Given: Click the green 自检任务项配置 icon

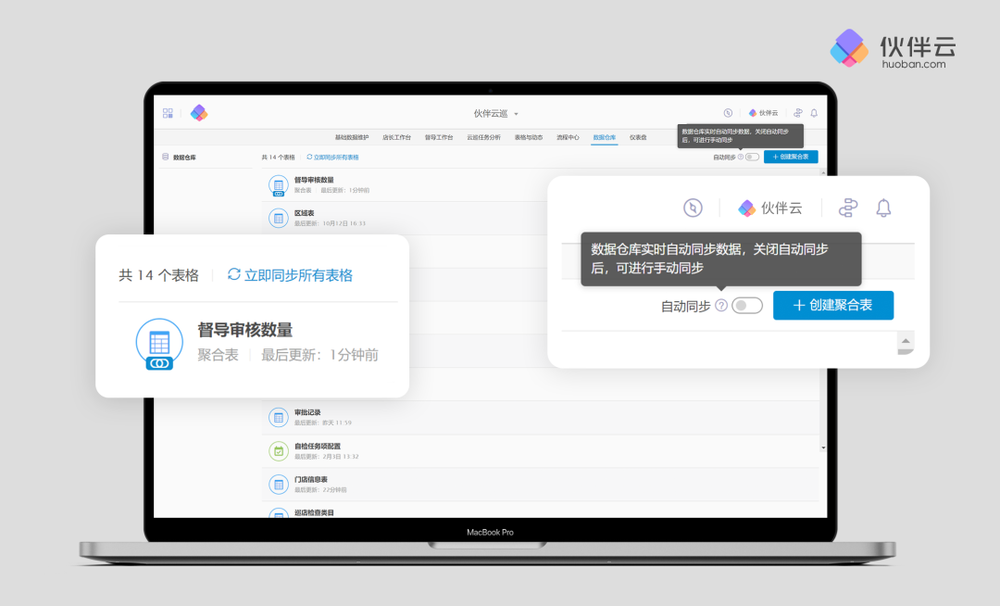Looking at the screenshot, I should (278, 451).
